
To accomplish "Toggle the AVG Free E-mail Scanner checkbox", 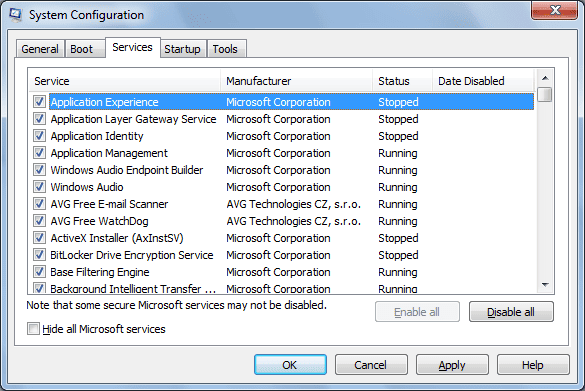I will (x=39, y=204).
